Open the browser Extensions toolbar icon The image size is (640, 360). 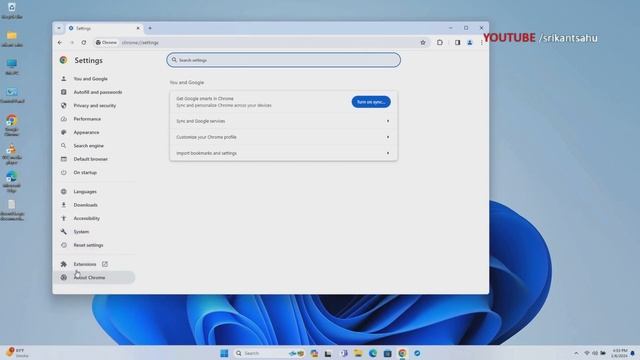[x=440, y=42]
